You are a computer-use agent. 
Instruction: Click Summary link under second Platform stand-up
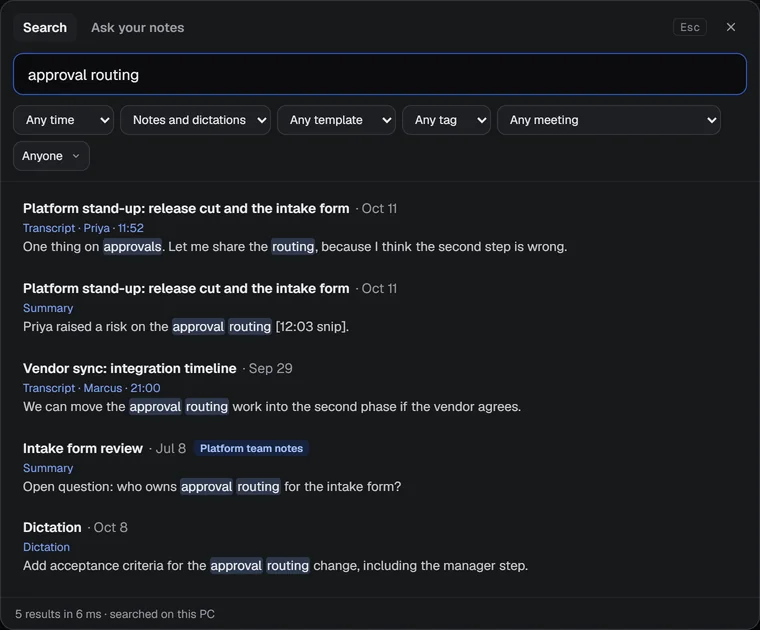click(48, 308)
